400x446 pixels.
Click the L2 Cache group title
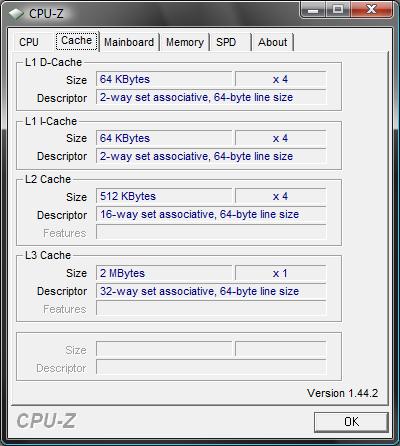(48, 179)
